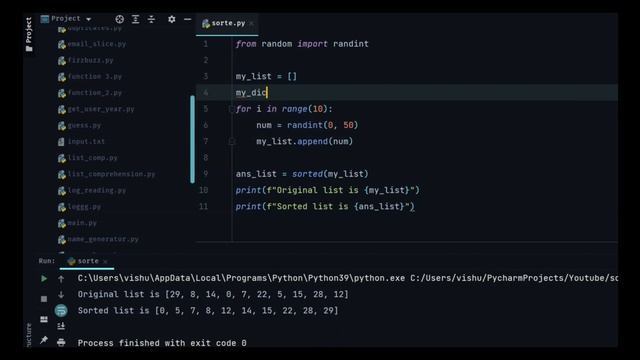Locate the opened file in the Project tree
Viewport: 640px width, 360px height.
click(120, 19)
